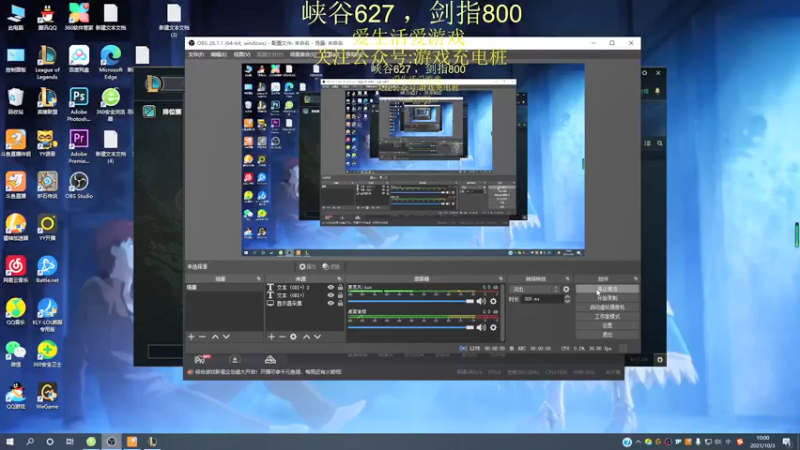
Task: Remove selected scene with minus icon
Action: (x=203, y=337)
